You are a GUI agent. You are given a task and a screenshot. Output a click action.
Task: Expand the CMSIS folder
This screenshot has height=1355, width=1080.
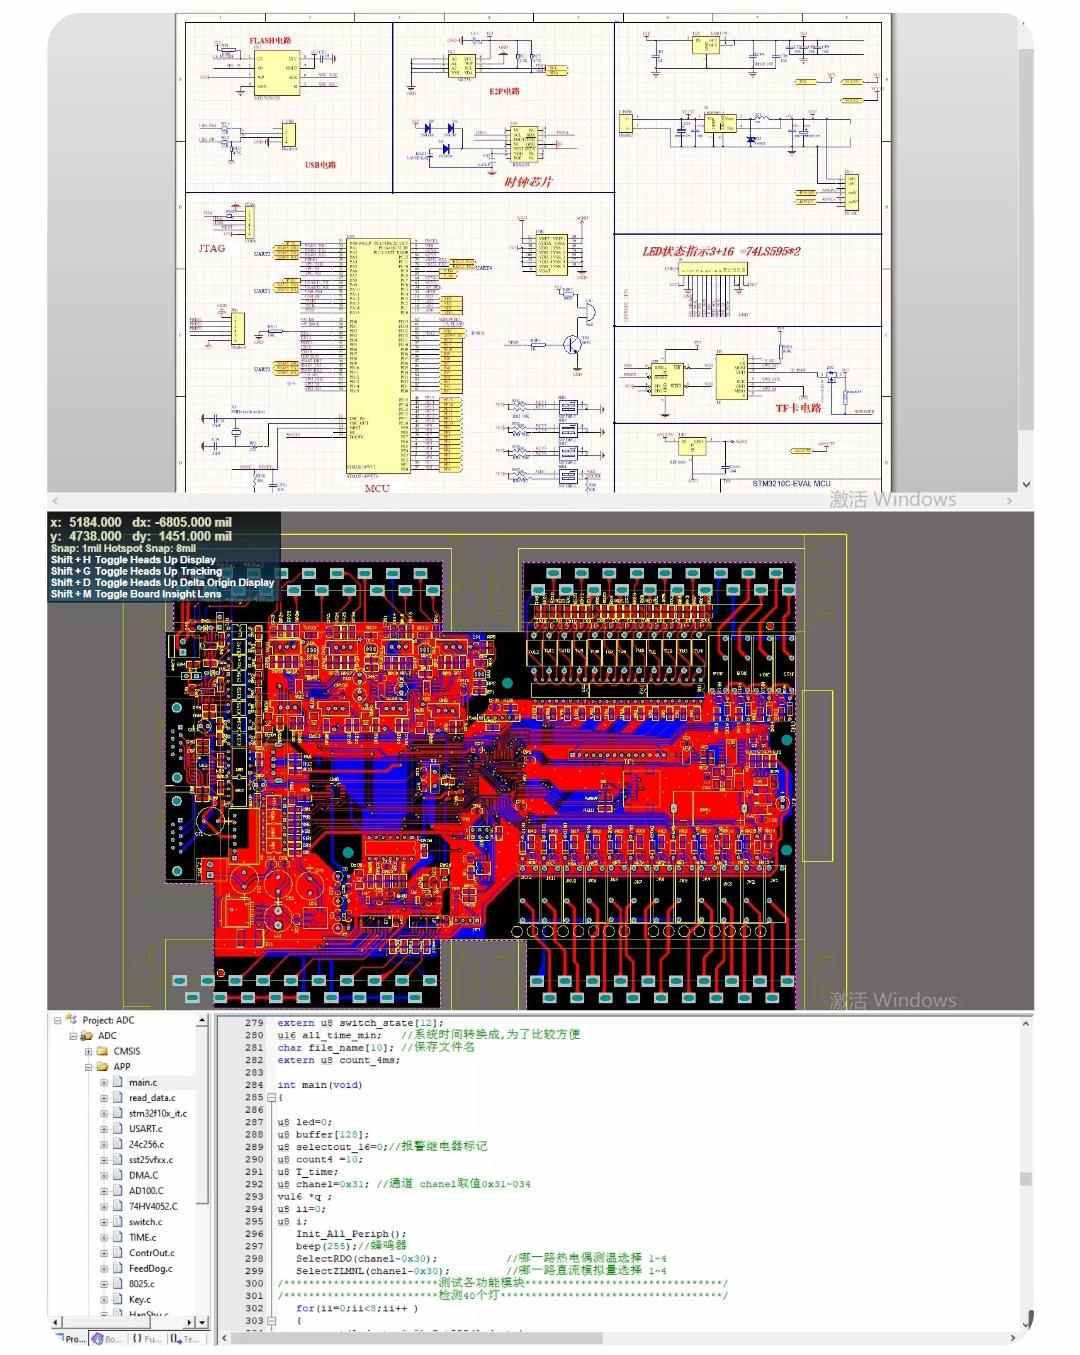click(88, 1051)
